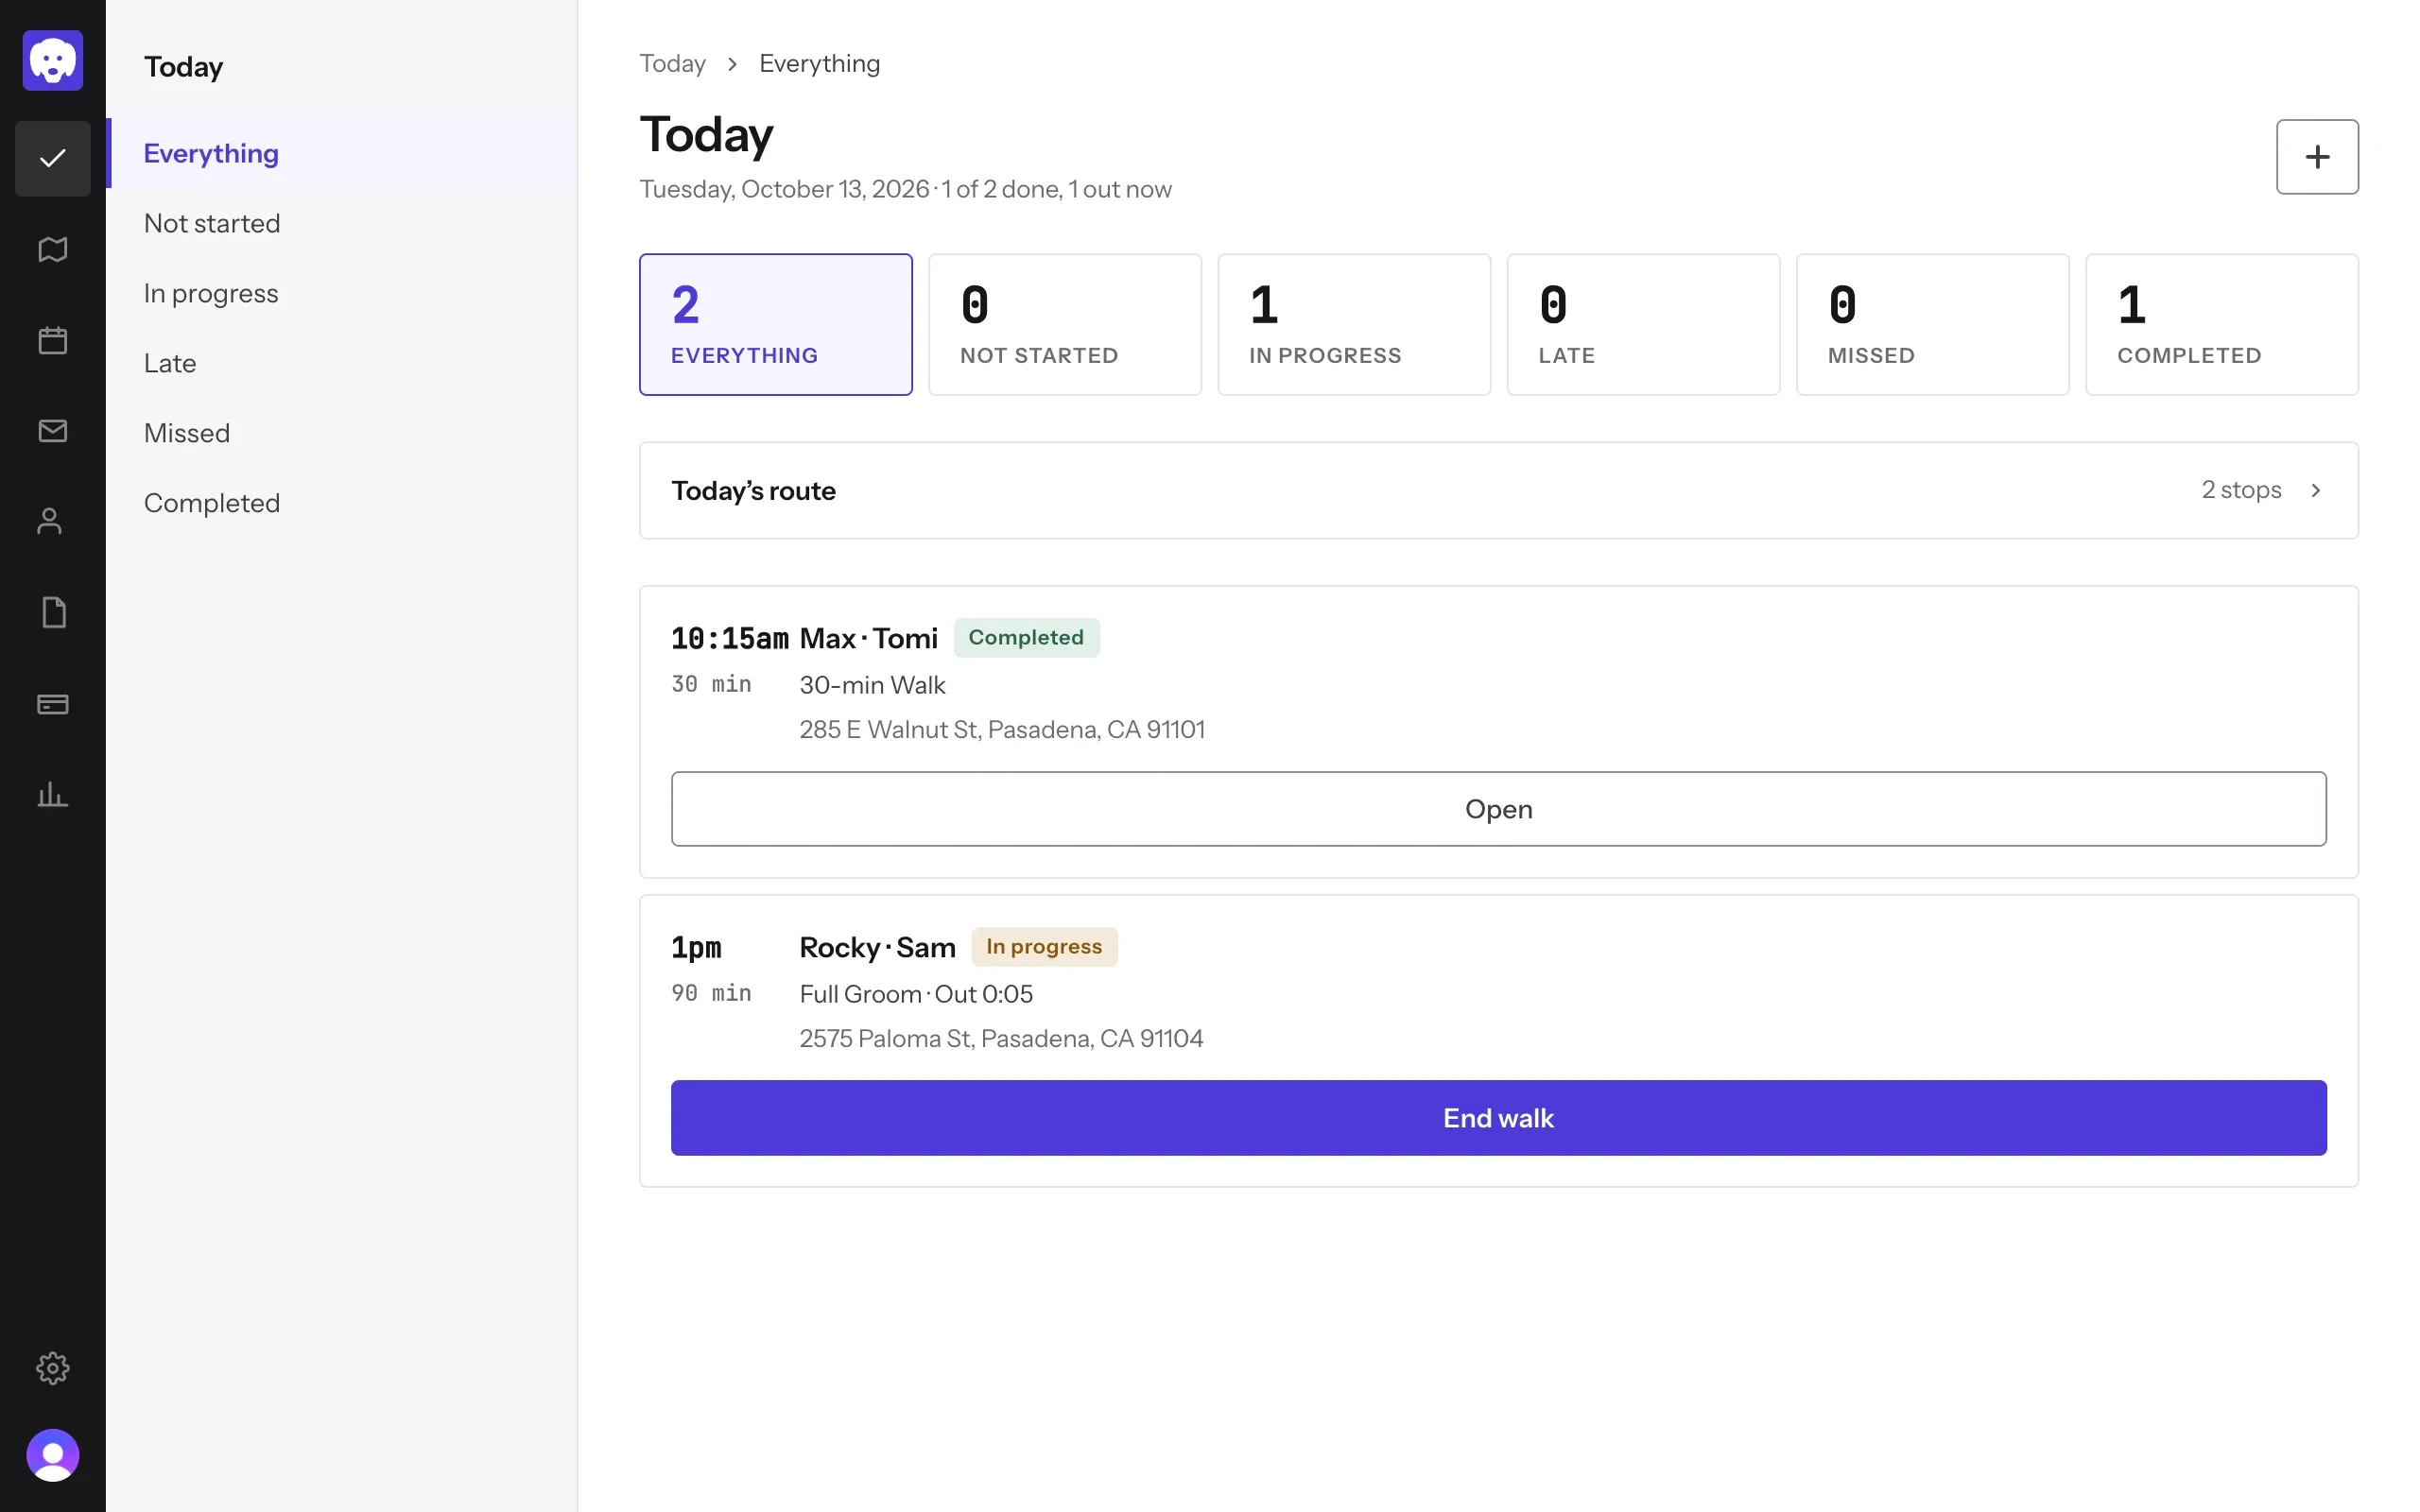Open the document file sidebar icon
2420x1512 pixels.
[53, 613]
